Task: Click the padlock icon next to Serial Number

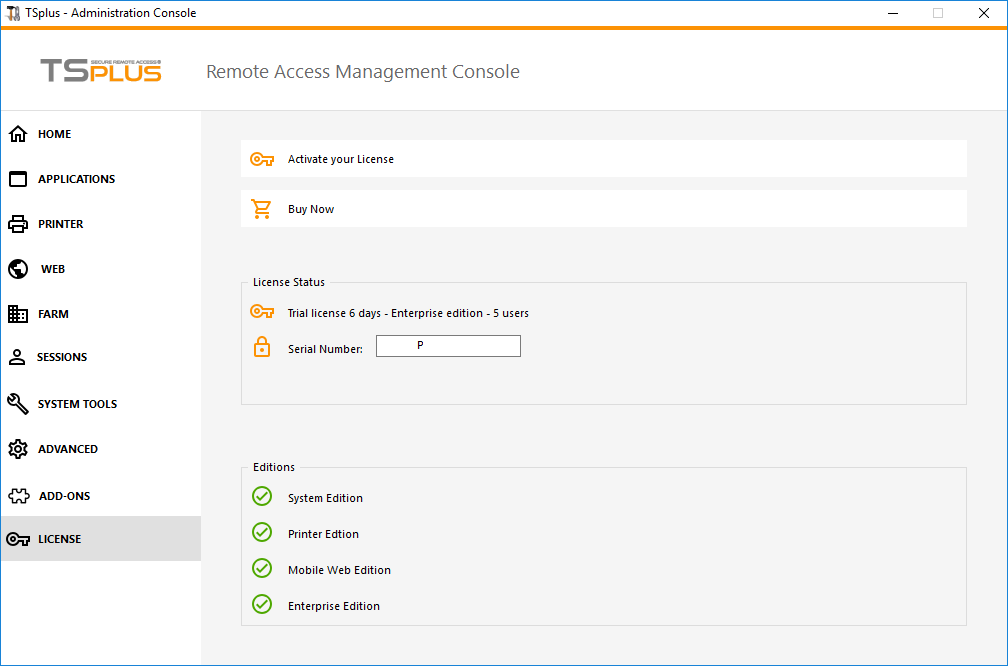Action: click(x=262, y=346)
